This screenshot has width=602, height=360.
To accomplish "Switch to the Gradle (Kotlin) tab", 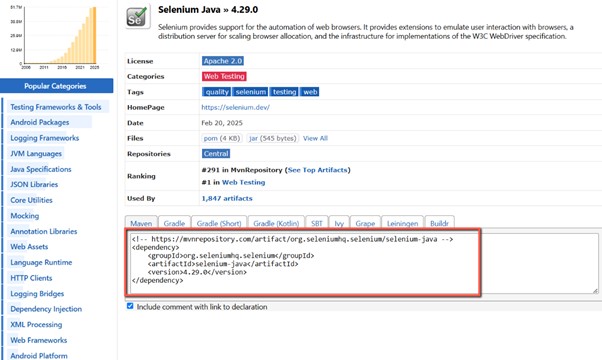I will (276, 223).
